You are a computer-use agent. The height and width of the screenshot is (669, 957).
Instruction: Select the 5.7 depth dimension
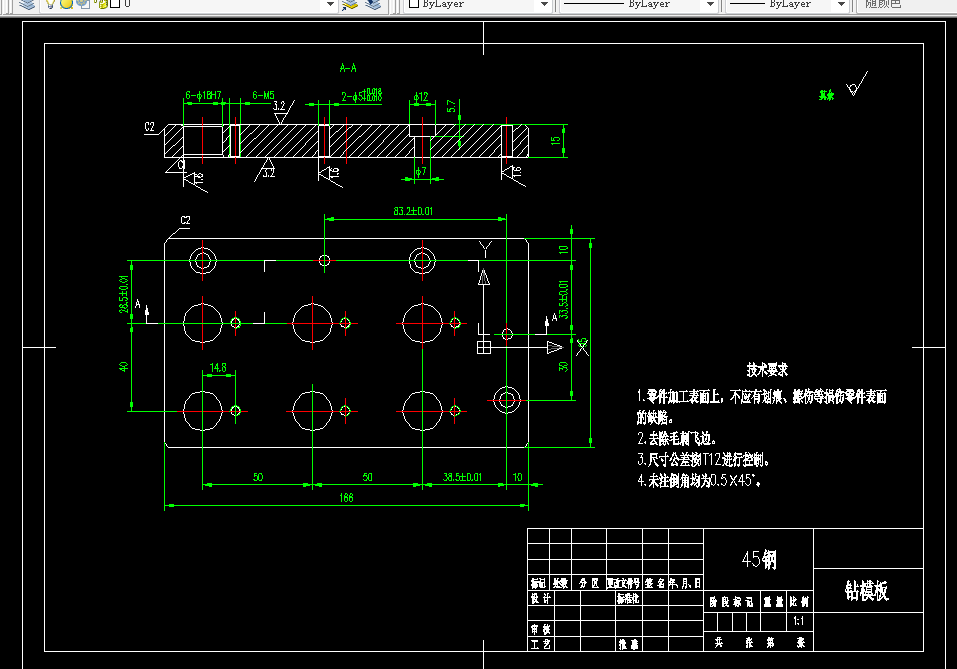pyautogui.click(x=451, y=106)
